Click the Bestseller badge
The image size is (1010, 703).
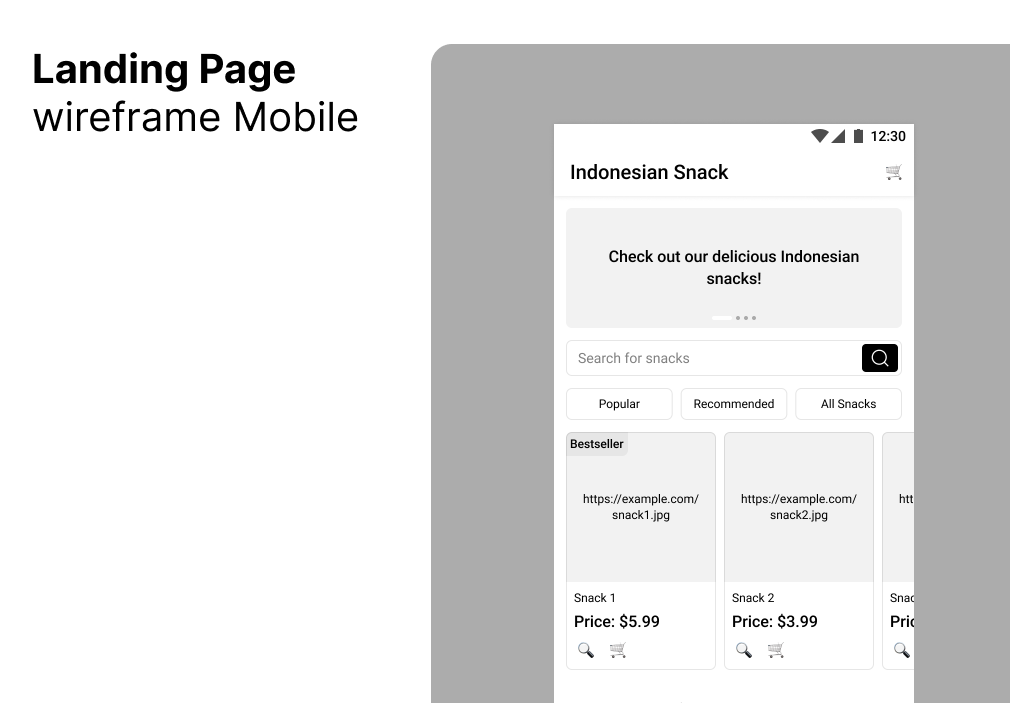[x=596, y=444]
